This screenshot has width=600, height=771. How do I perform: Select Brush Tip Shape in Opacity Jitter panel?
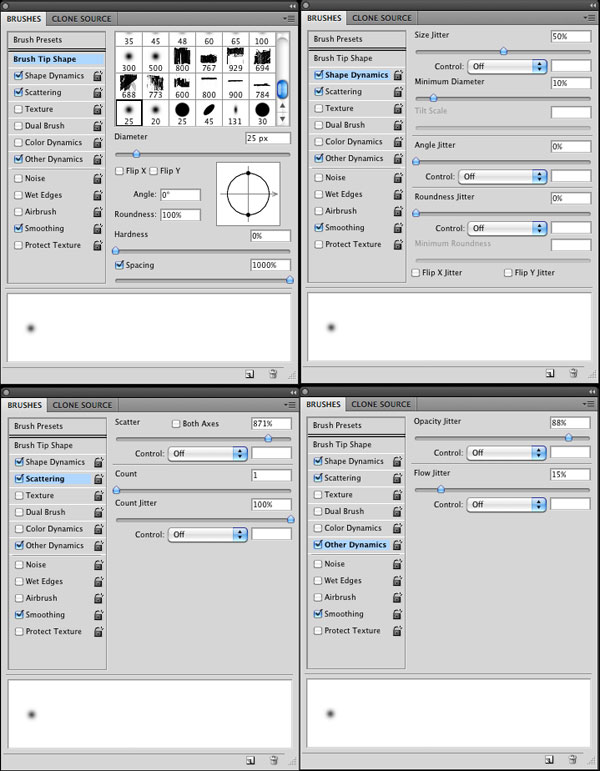pyautogui.click(x=356, y=445)
